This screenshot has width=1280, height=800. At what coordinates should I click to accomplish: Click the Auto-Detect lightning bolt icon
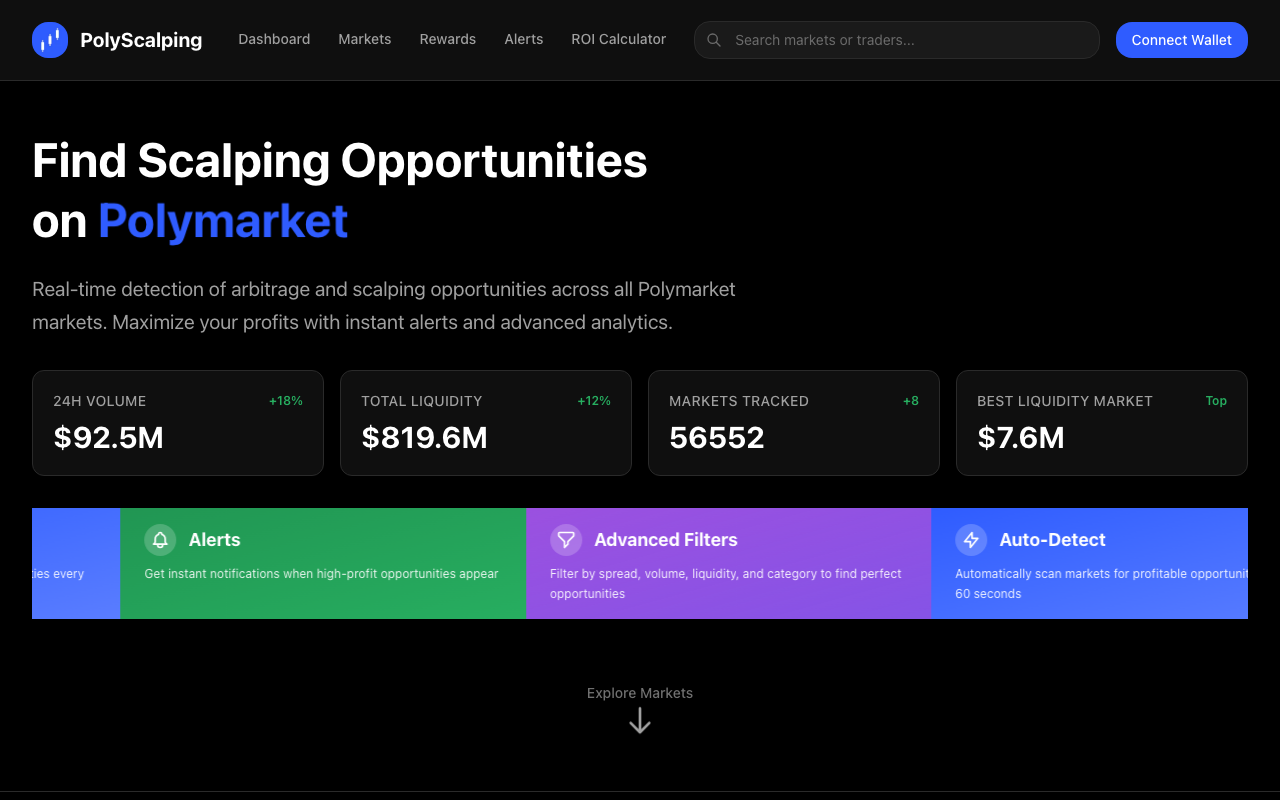971,540
